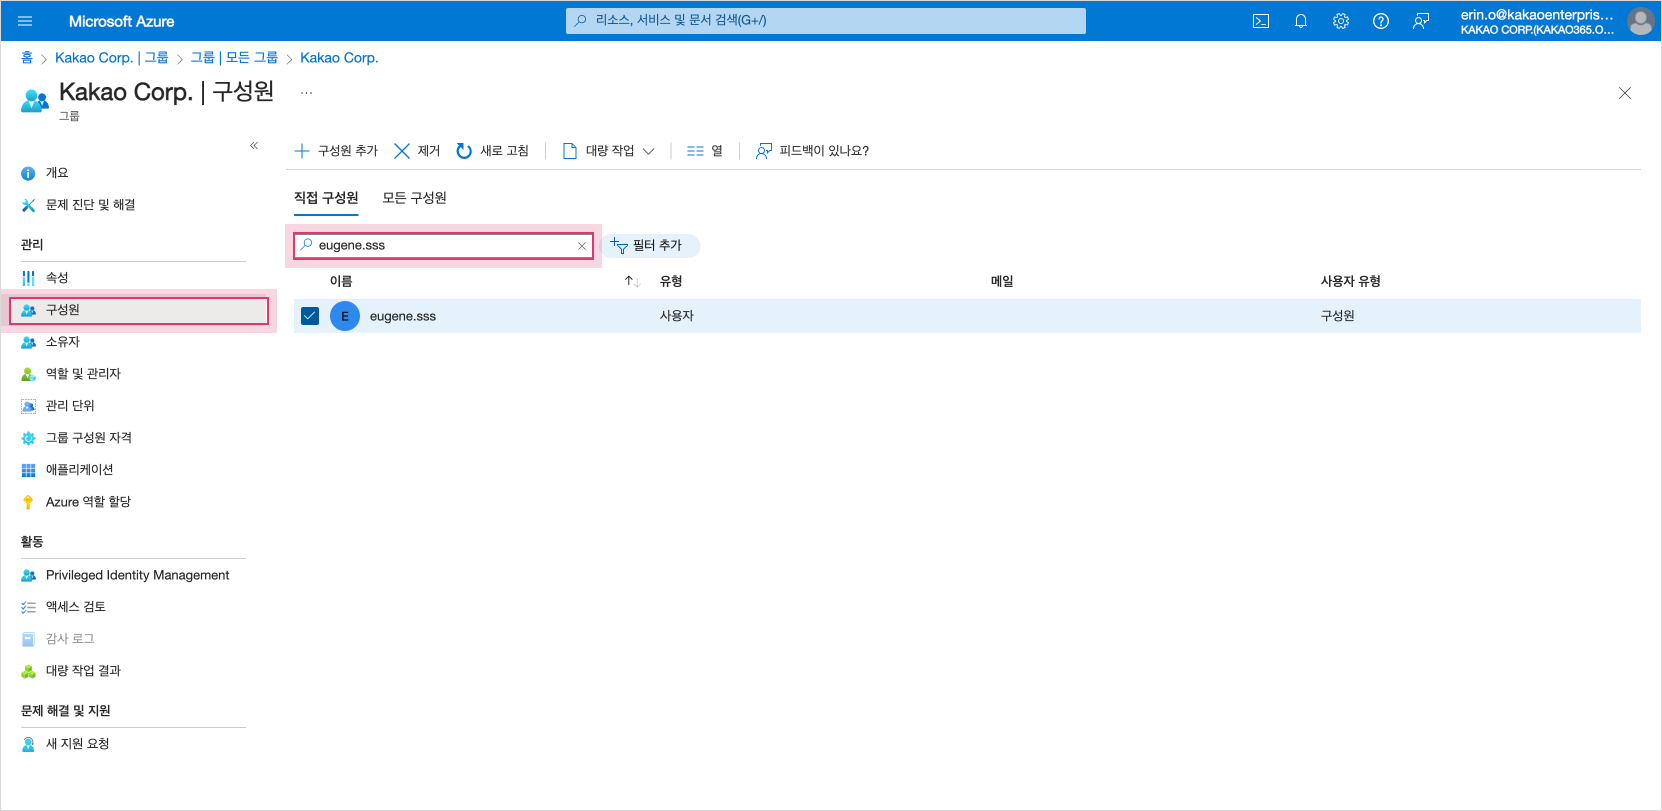1662x811 pixels.
Task: Click the Privileged Identity Management icon
Action: click(x=28, y=575)
